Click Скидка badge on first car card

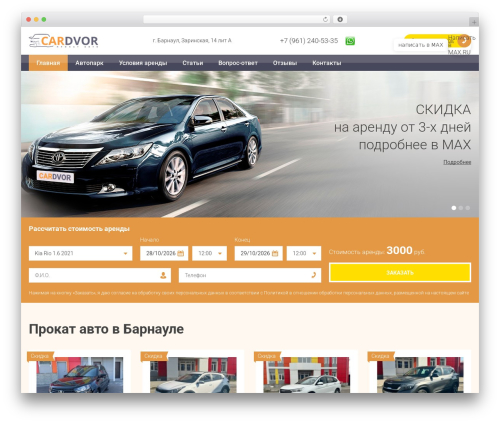click(40, 356)
